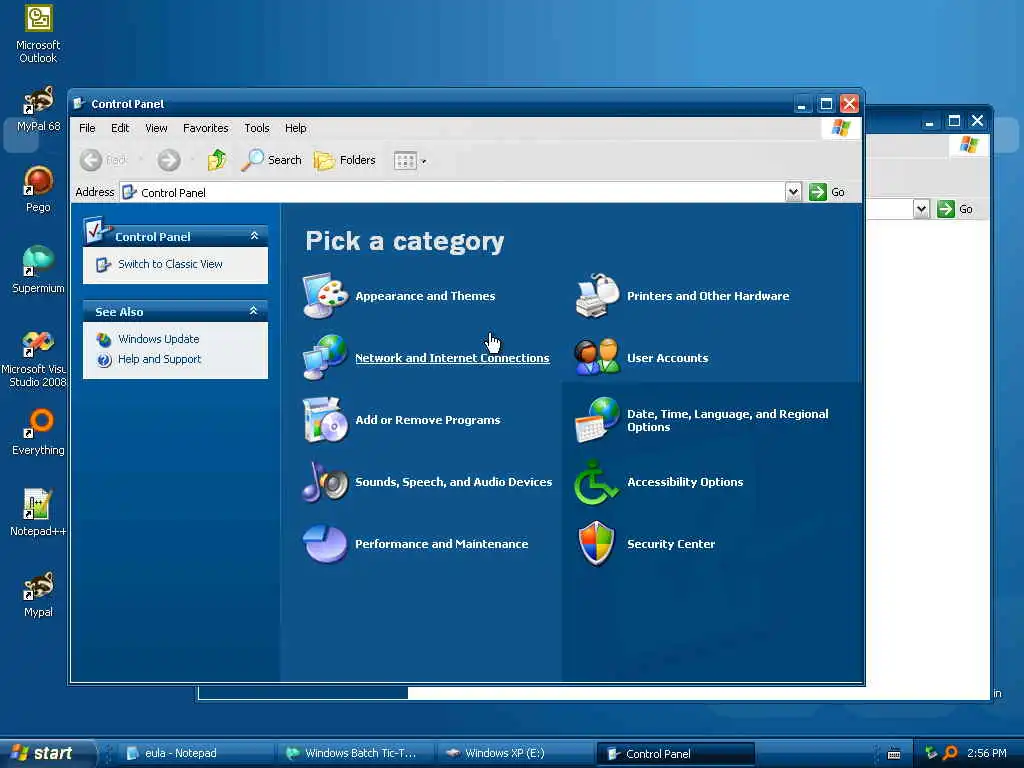Open Appearance and Themes category icon
Viewport: 1024px width, 768px height.
[x=325, y=296]
